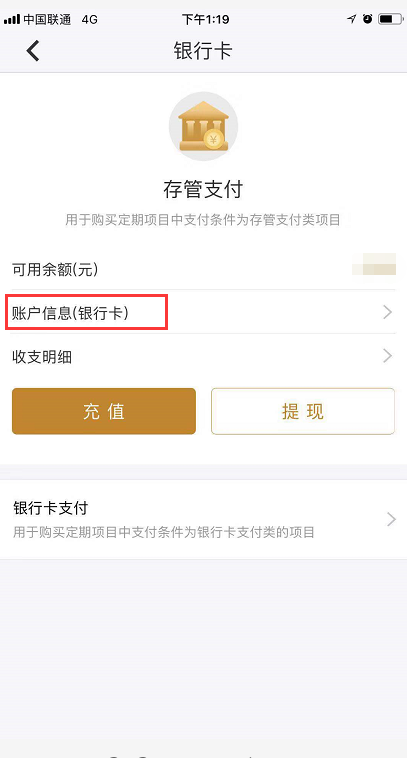This screenshot has width=407, height=758.
Task: Tap the 提现 withdraw button
Action: [x=303, y=411]
